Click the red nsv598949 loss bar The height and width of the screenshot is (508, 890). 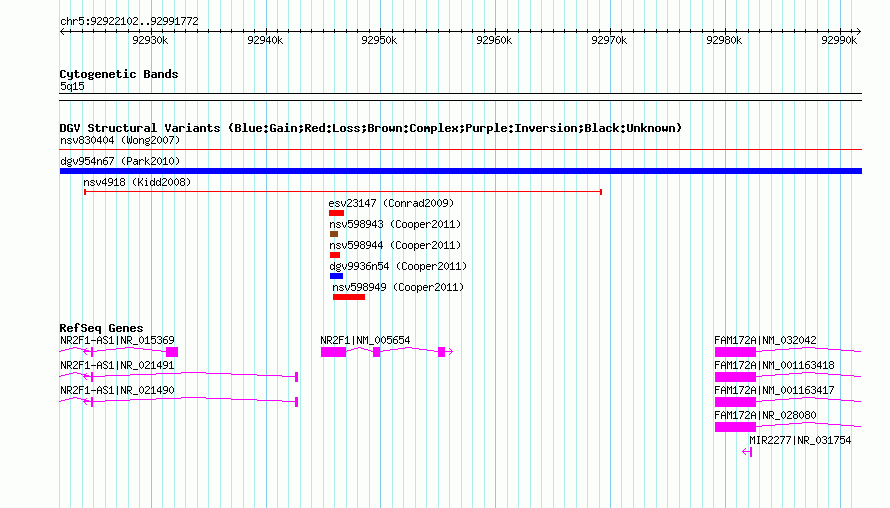click(349, 297)
